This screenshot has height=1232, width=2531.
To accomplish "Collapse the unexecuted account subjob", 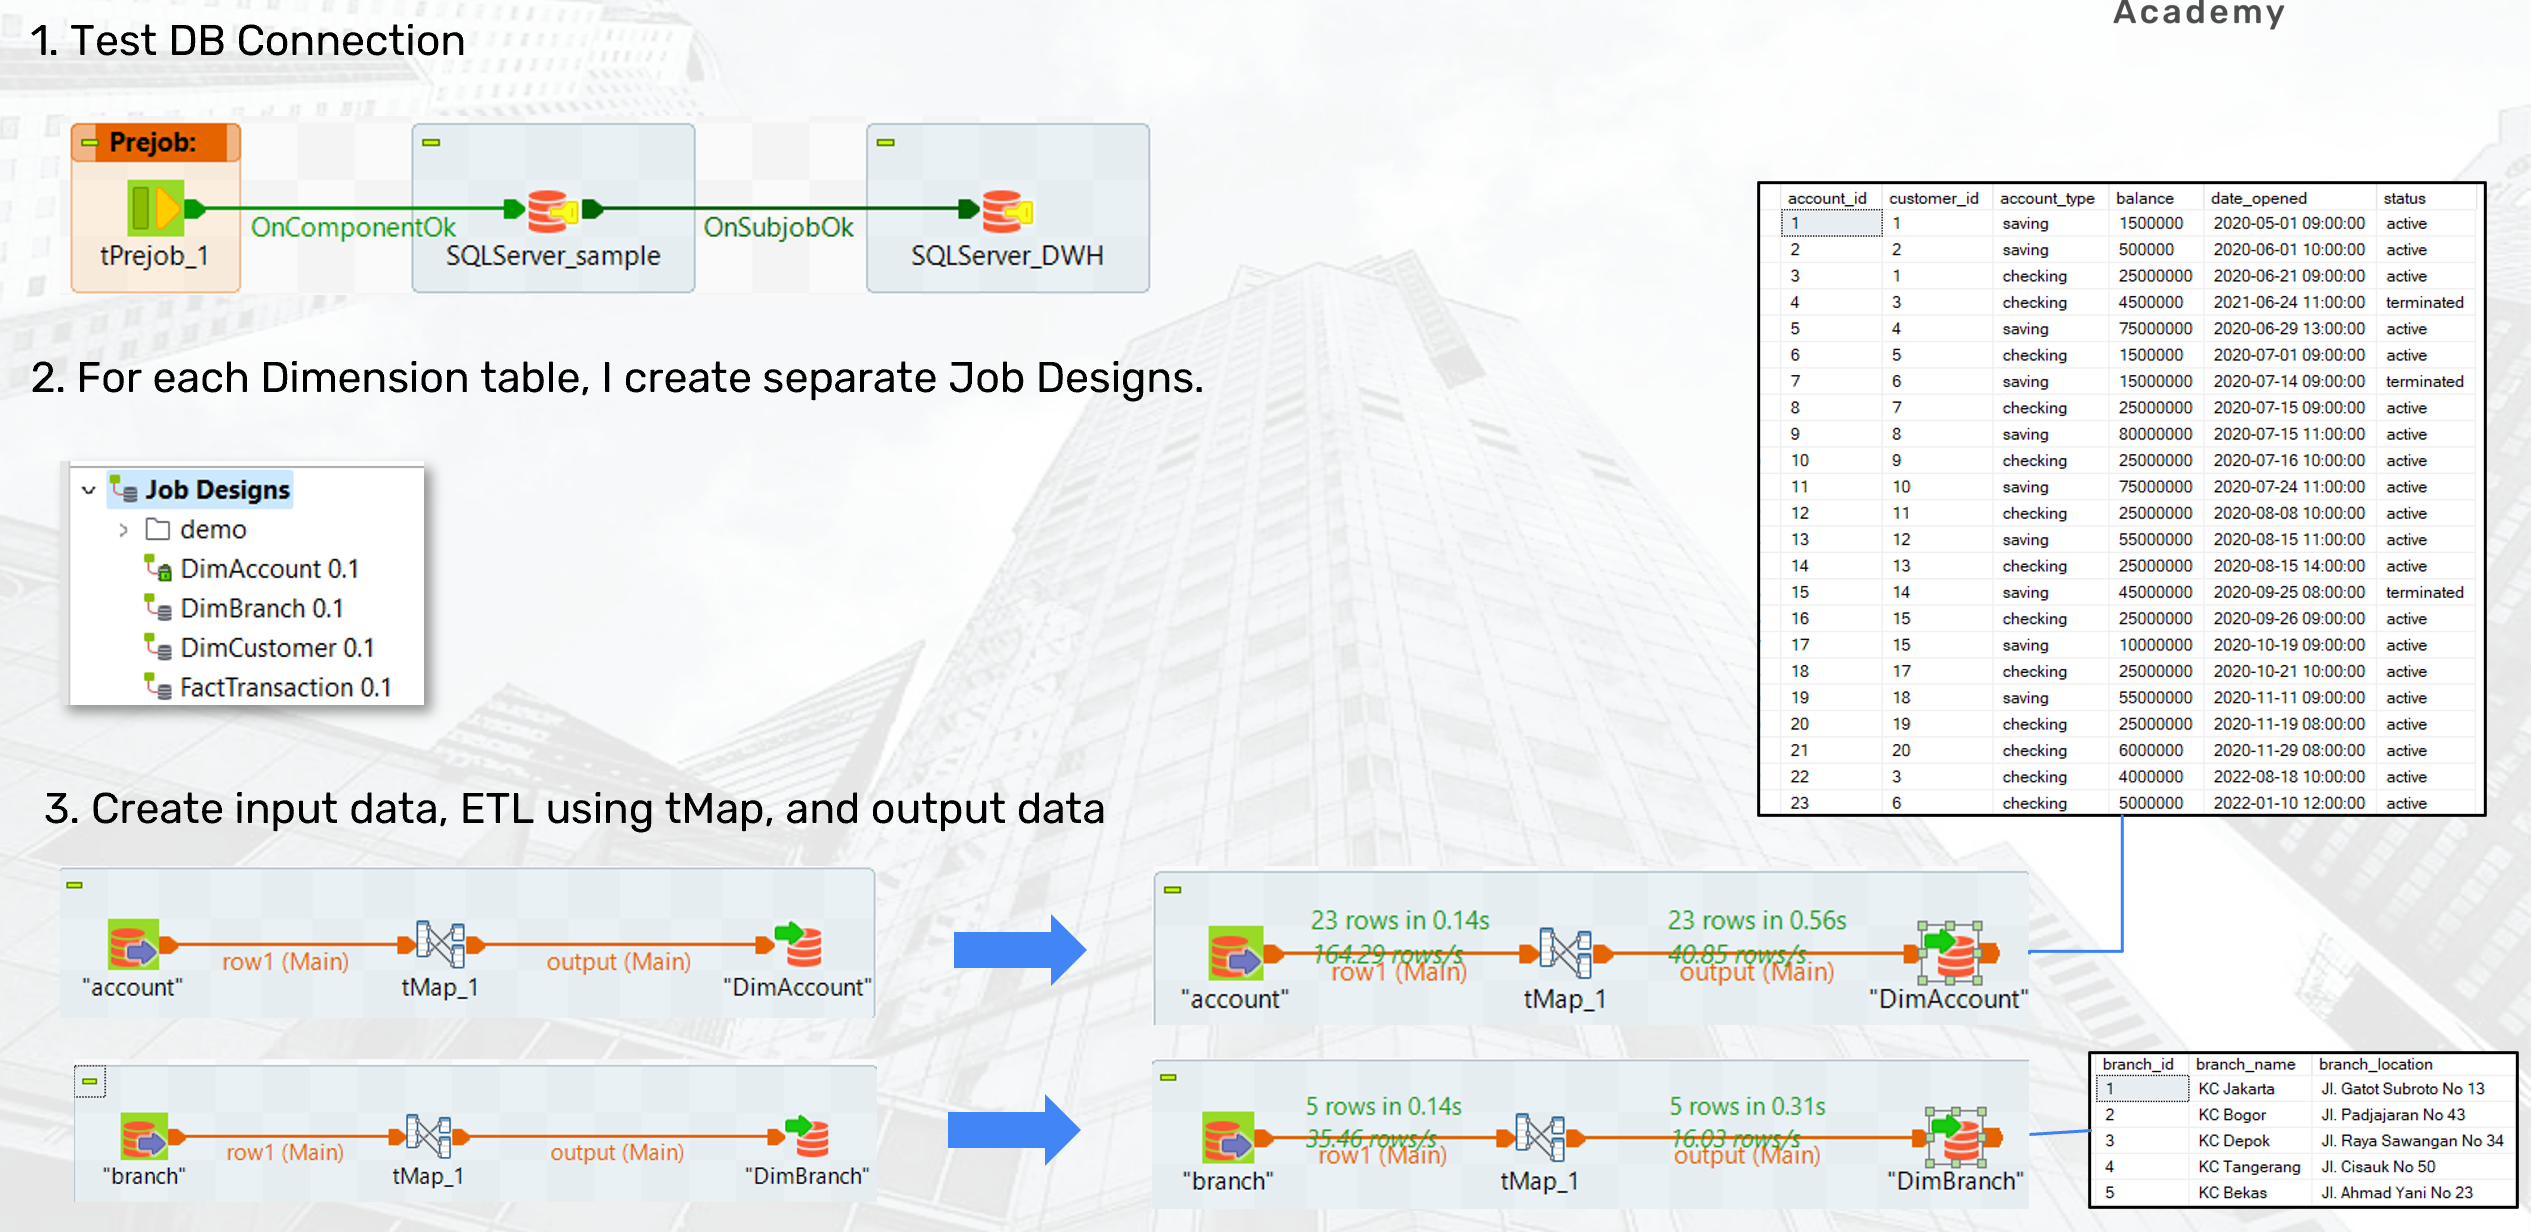I will pos(74,885).
